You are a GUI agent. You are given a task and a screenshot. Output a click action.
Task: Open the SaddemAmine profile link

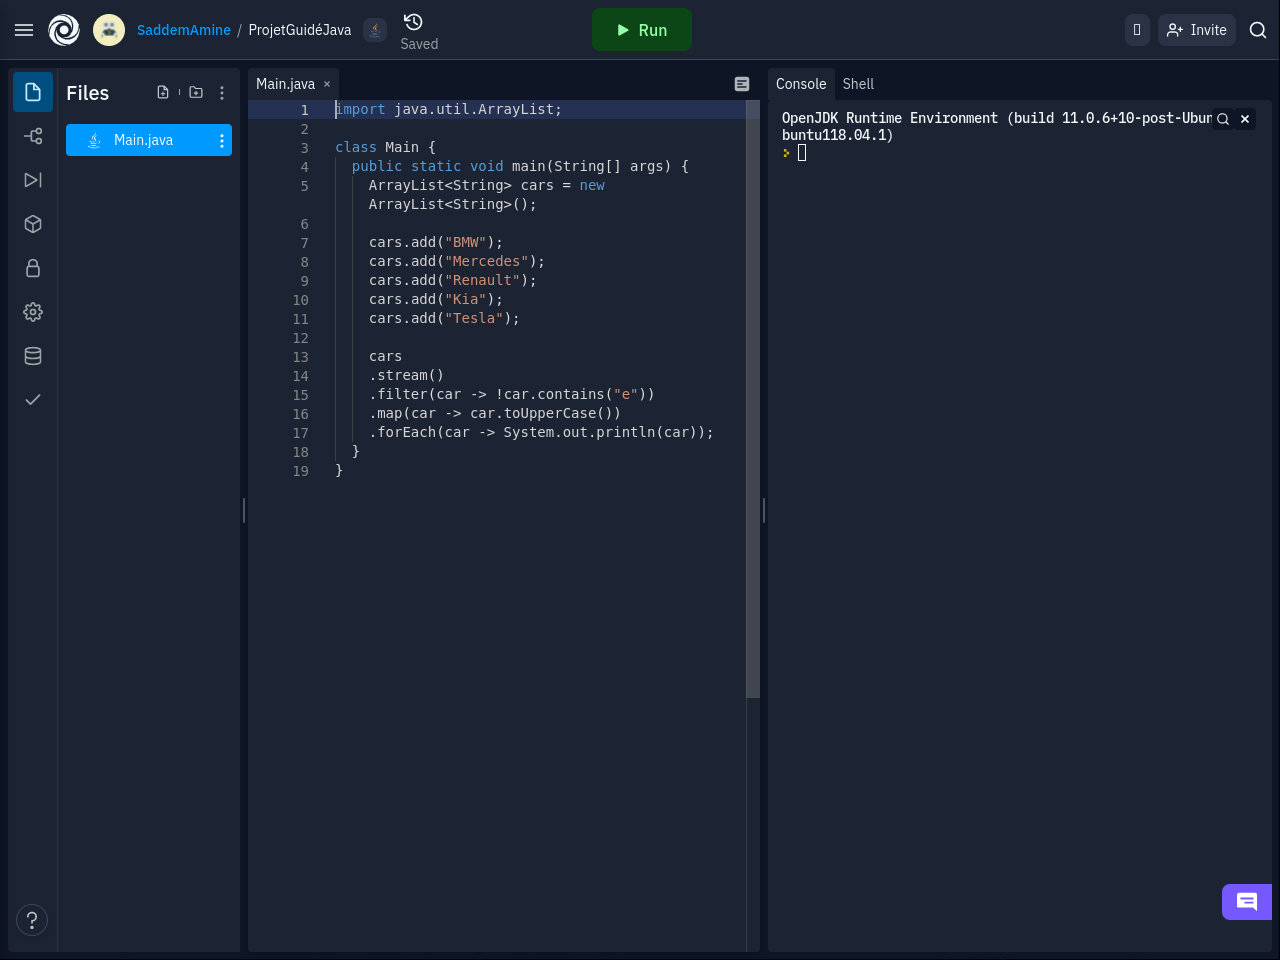184,30
